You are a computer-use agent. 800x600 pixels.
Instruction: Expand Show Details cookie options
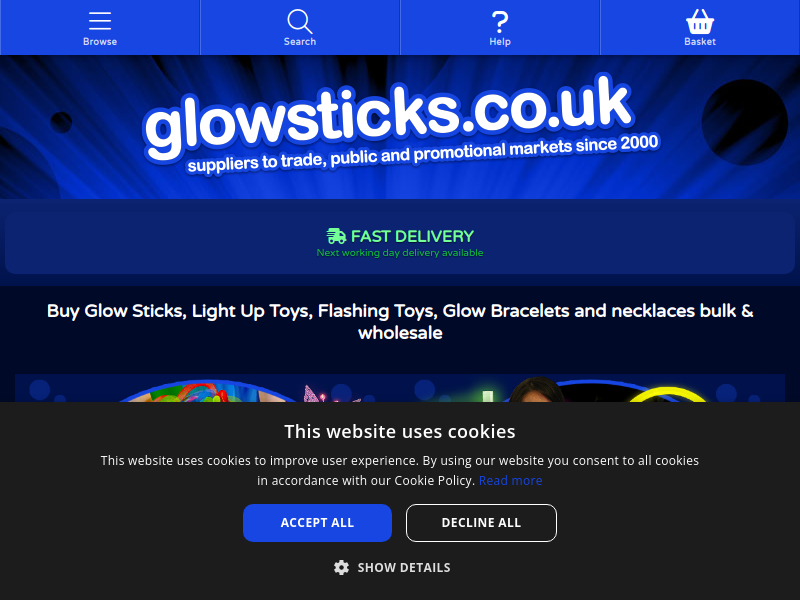[392, 567]
